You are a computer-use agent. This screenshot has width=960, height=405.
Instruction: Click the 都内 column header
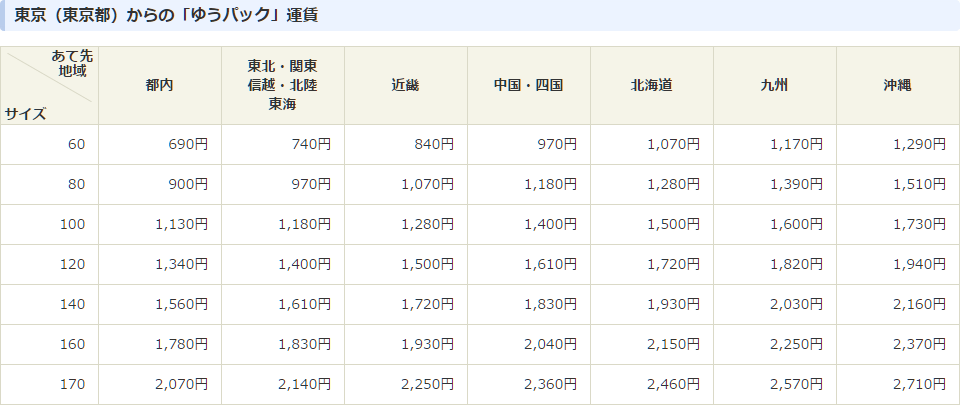click(159, 86)
